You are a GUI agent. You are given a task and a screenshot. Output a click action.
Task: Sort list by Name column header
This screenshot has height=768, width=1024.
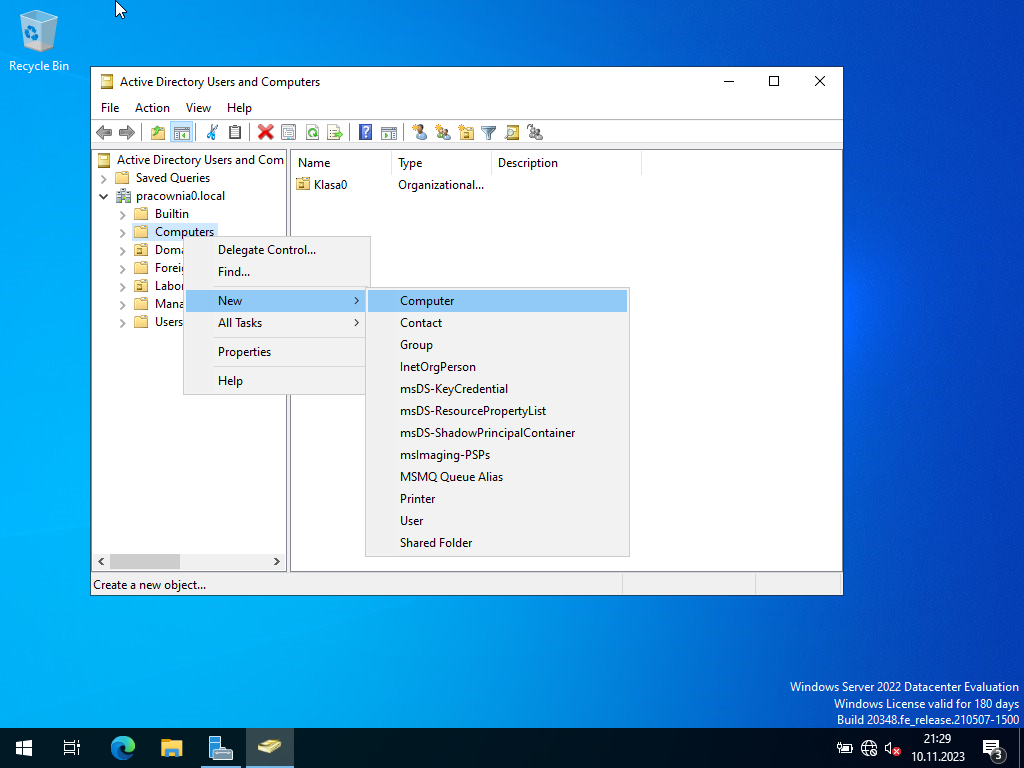click(341, 163)
